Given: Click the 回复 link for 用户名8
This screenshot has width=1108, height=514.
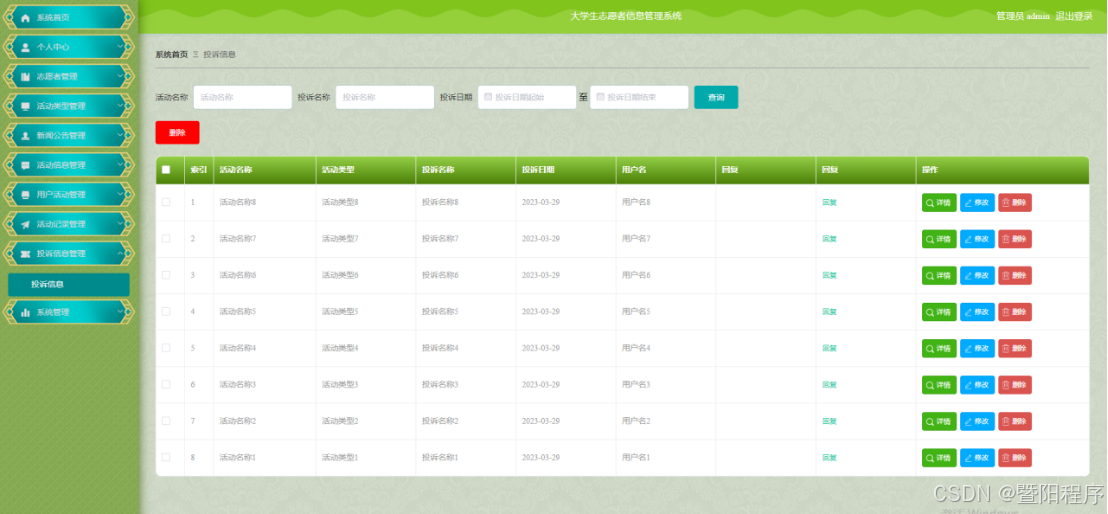Looking at the screenshot, I should click(829, 202).
